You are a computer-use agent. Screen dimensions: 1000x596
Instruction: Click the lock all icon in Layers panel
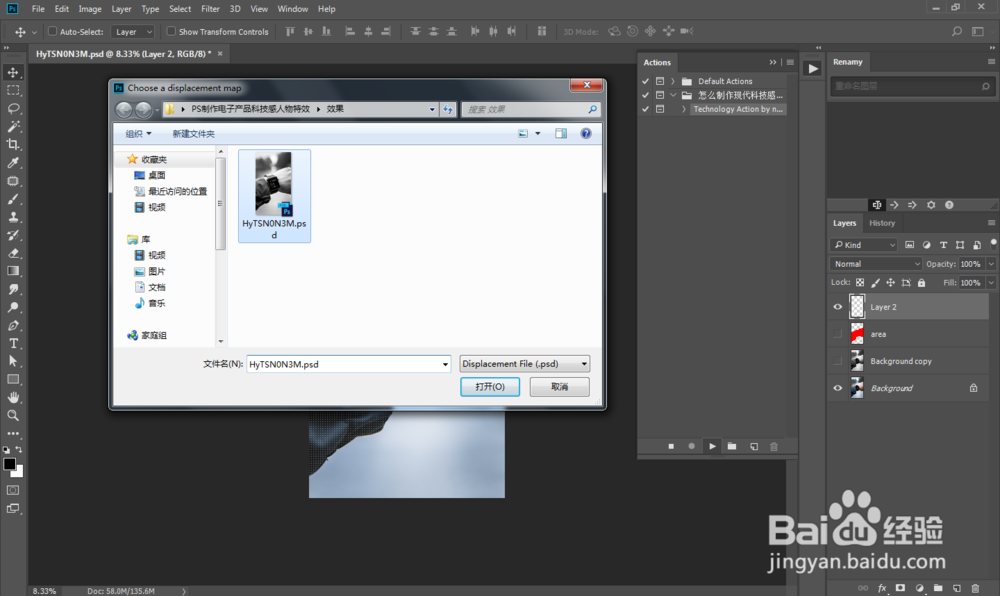[922, 282]
